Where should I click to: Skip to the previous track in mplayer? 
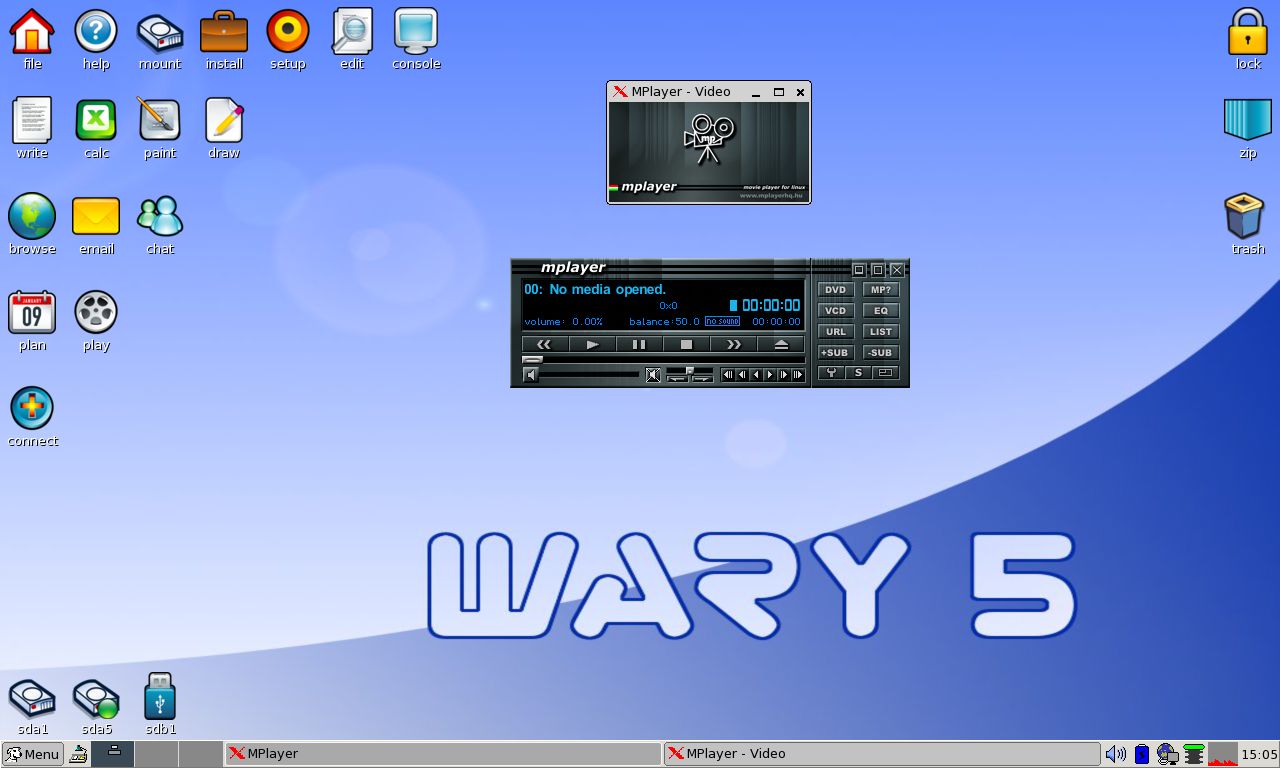545,344
